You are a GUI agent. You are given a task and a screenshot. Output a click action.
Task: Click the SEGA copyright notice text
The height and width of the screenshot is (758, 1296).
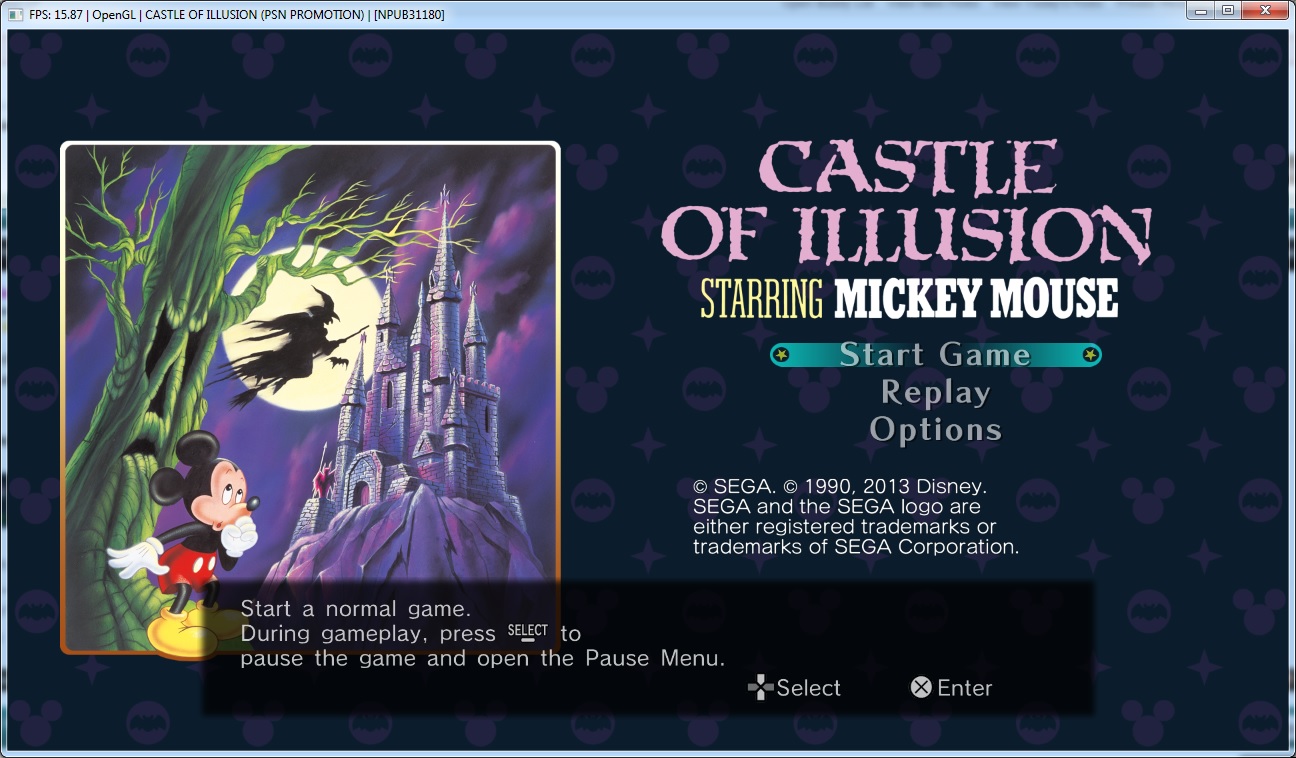pyautogui.click(x=856, y=517)
